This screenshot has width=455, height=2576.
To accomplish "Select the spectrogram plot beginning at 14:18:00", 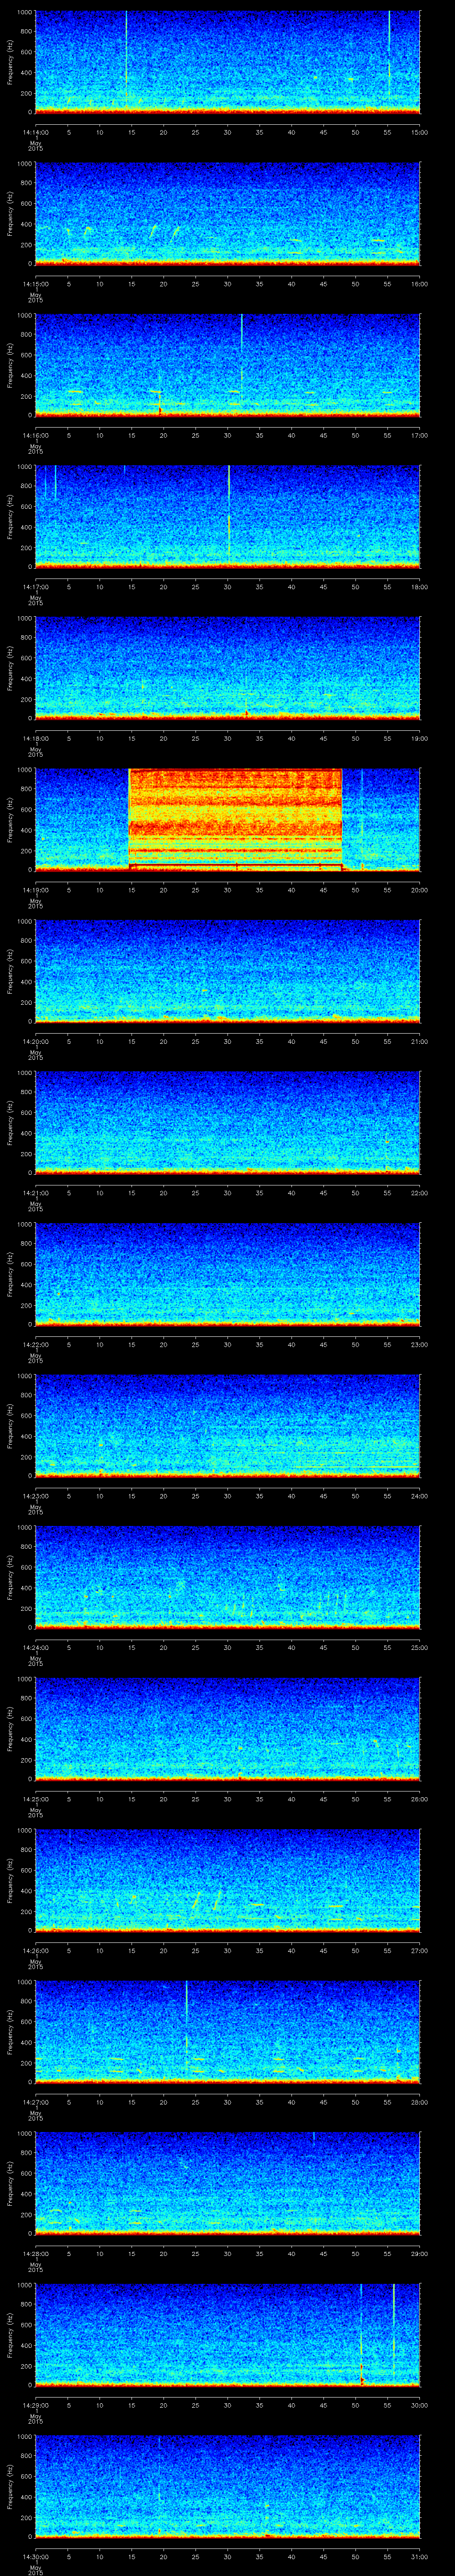I will click(228, 668).
